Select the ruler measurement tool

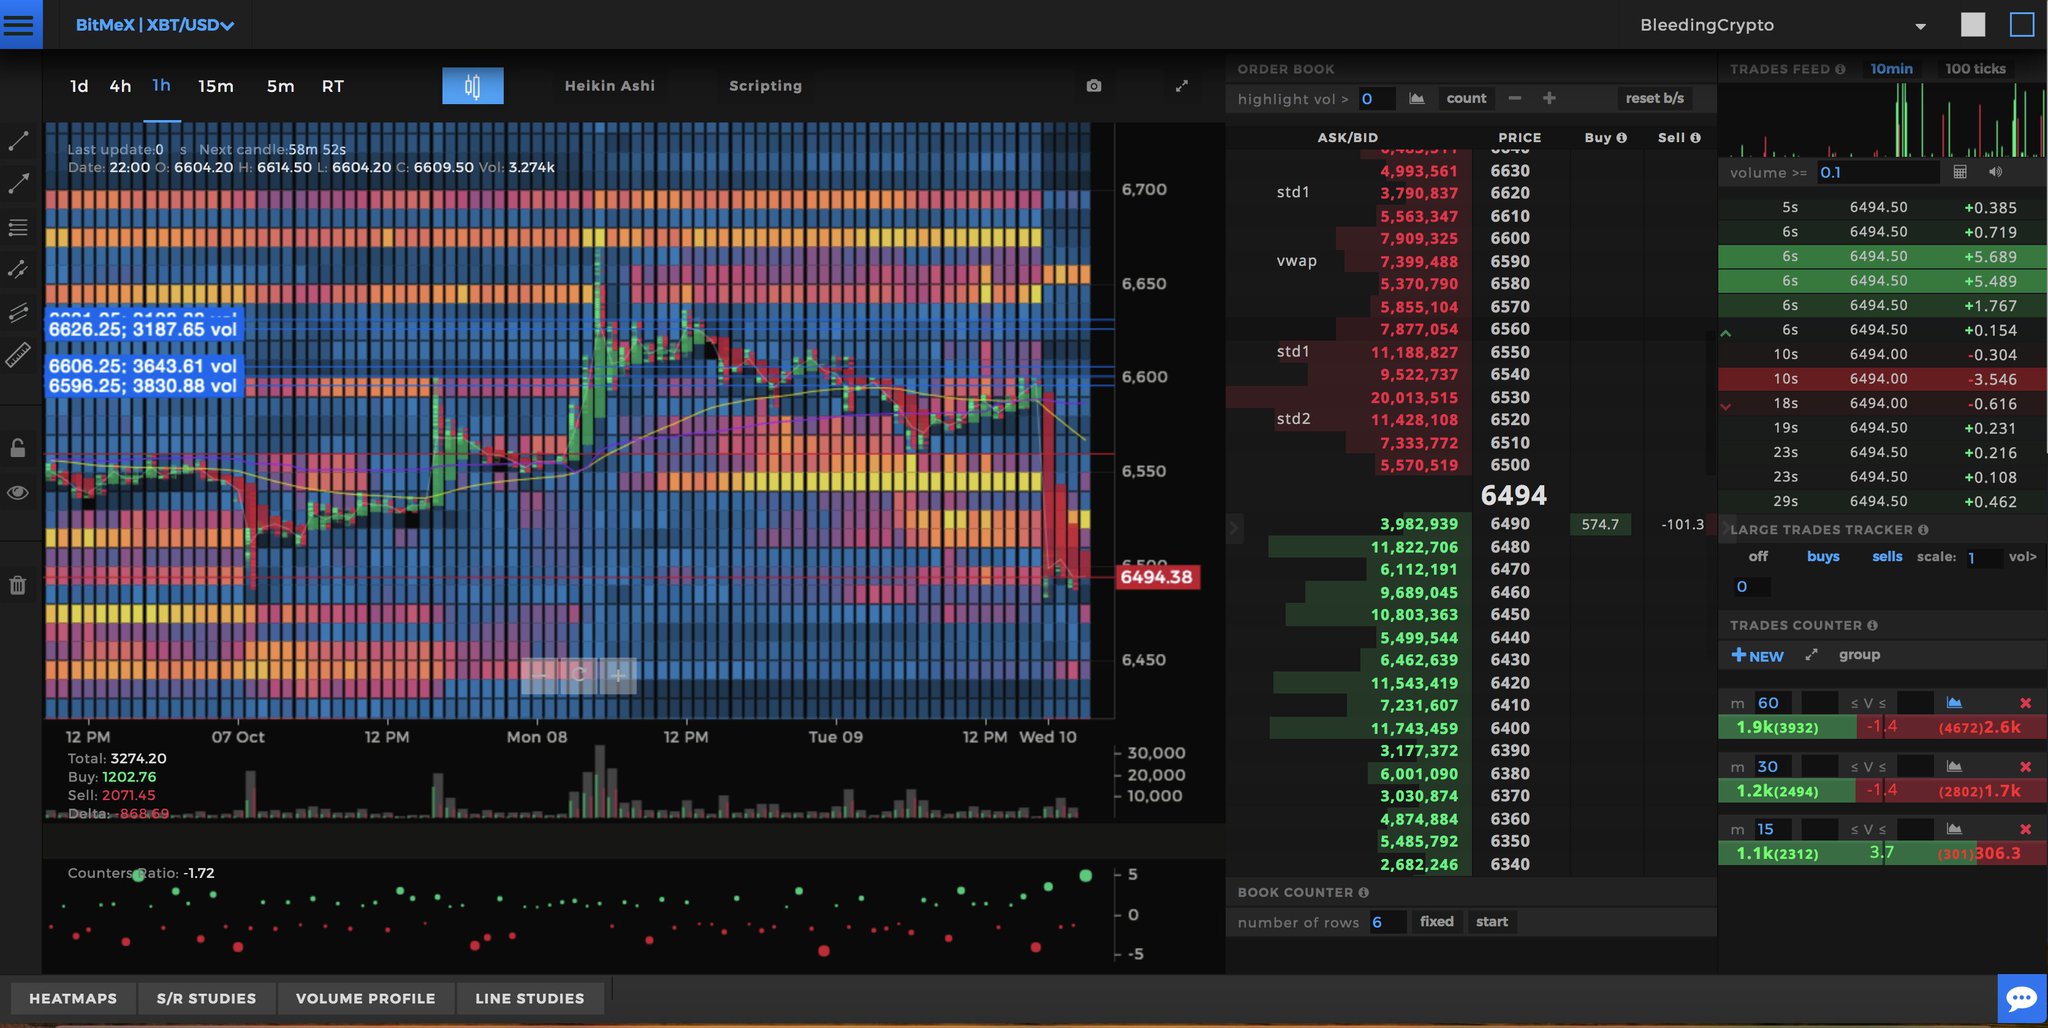click(18, 357)
